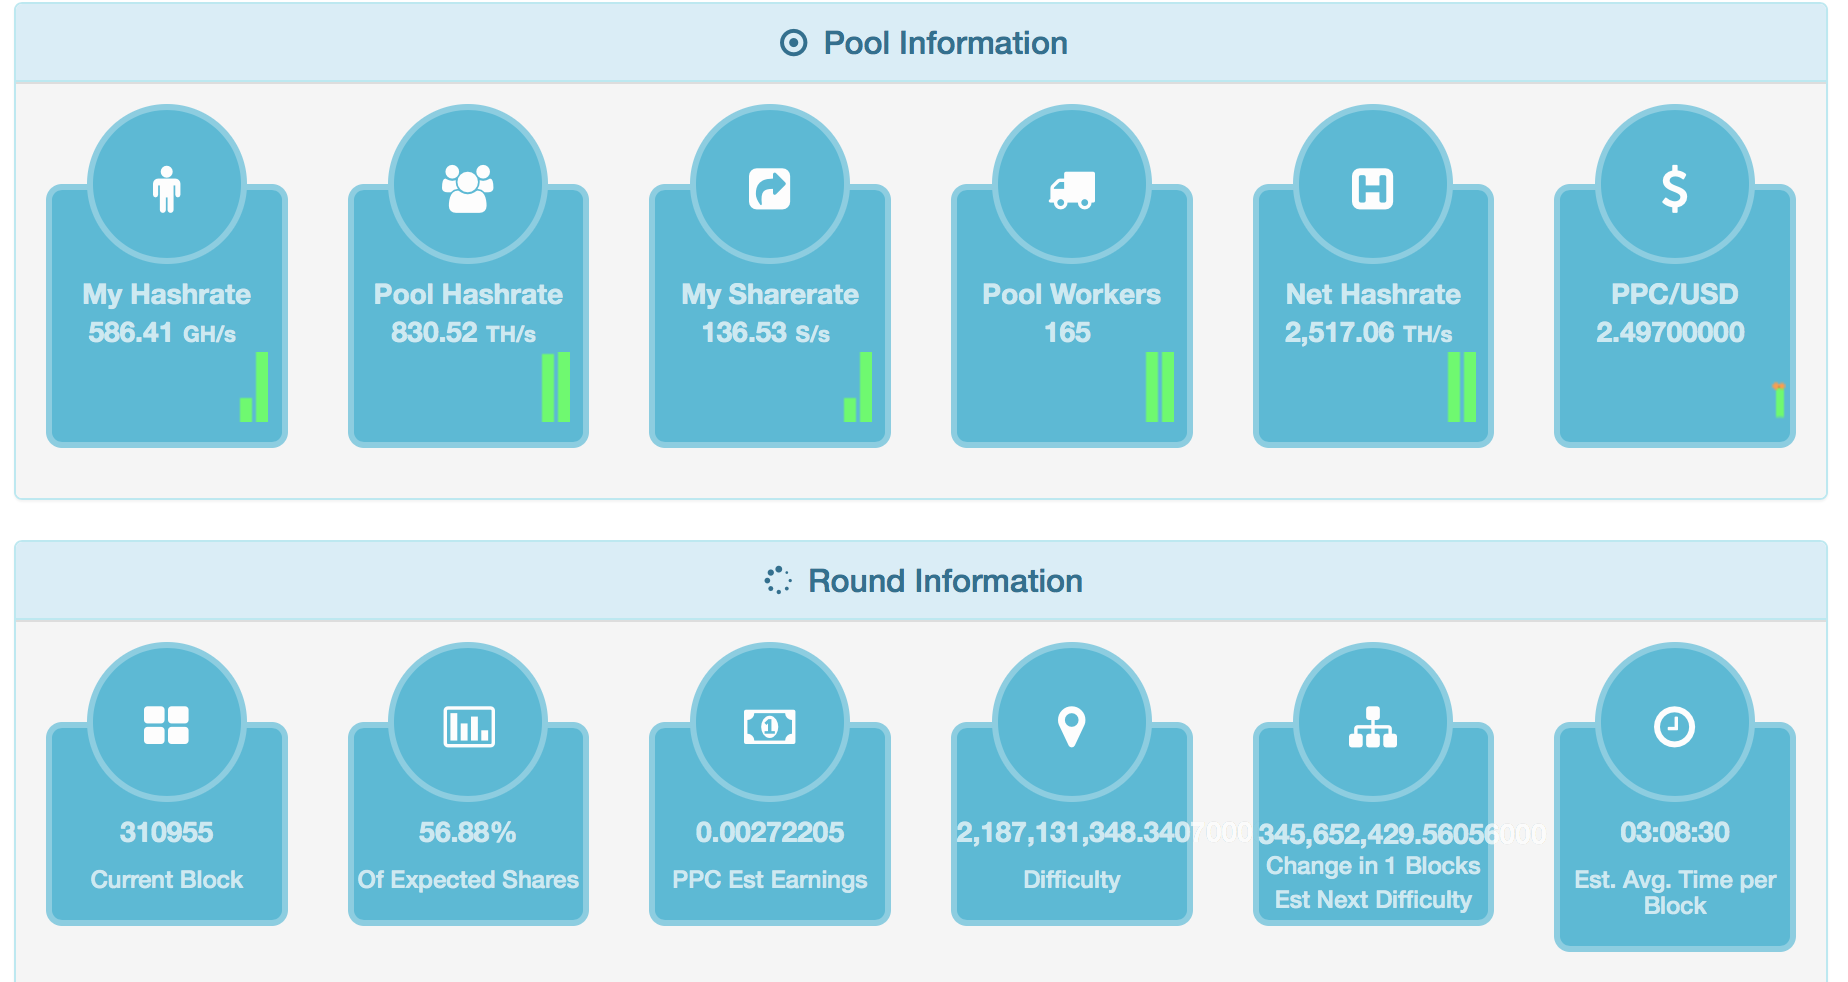Click the time per block clock icon

tap(1675, 727)
